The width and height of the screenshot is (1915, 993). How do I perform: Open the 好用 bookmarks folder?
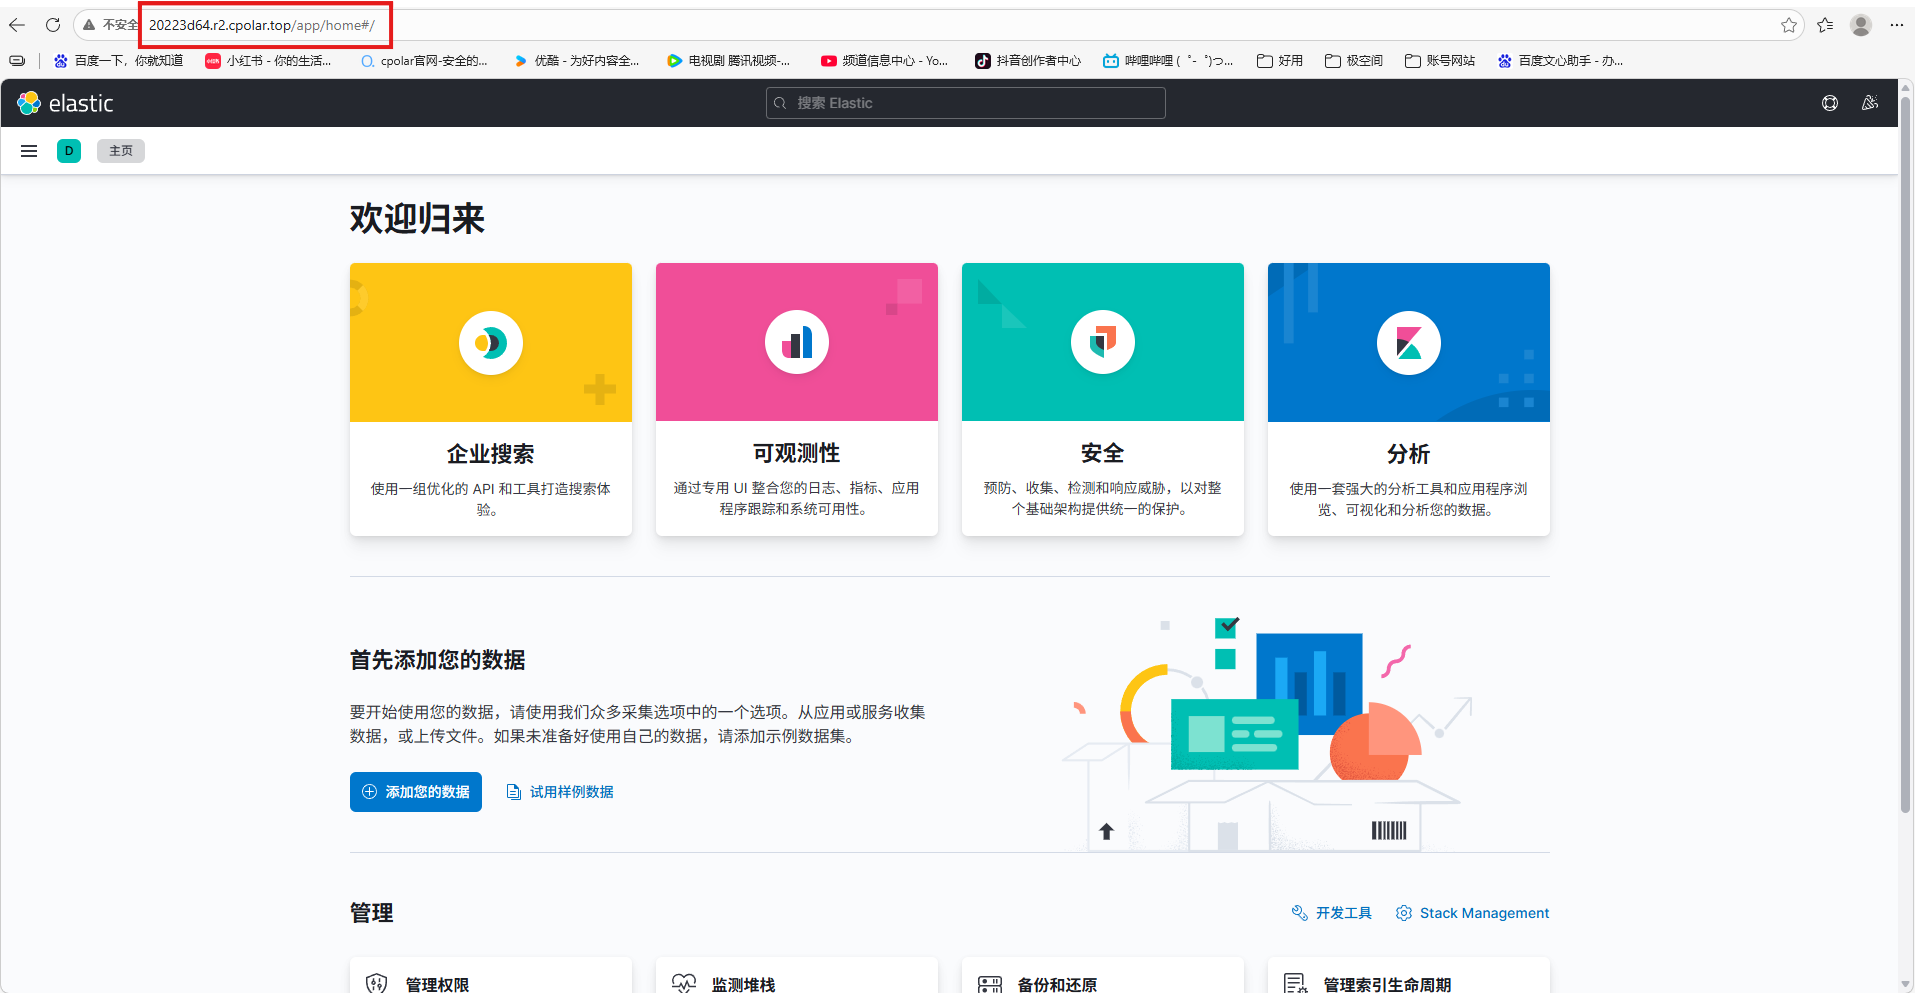click(x=1280, y=61)
